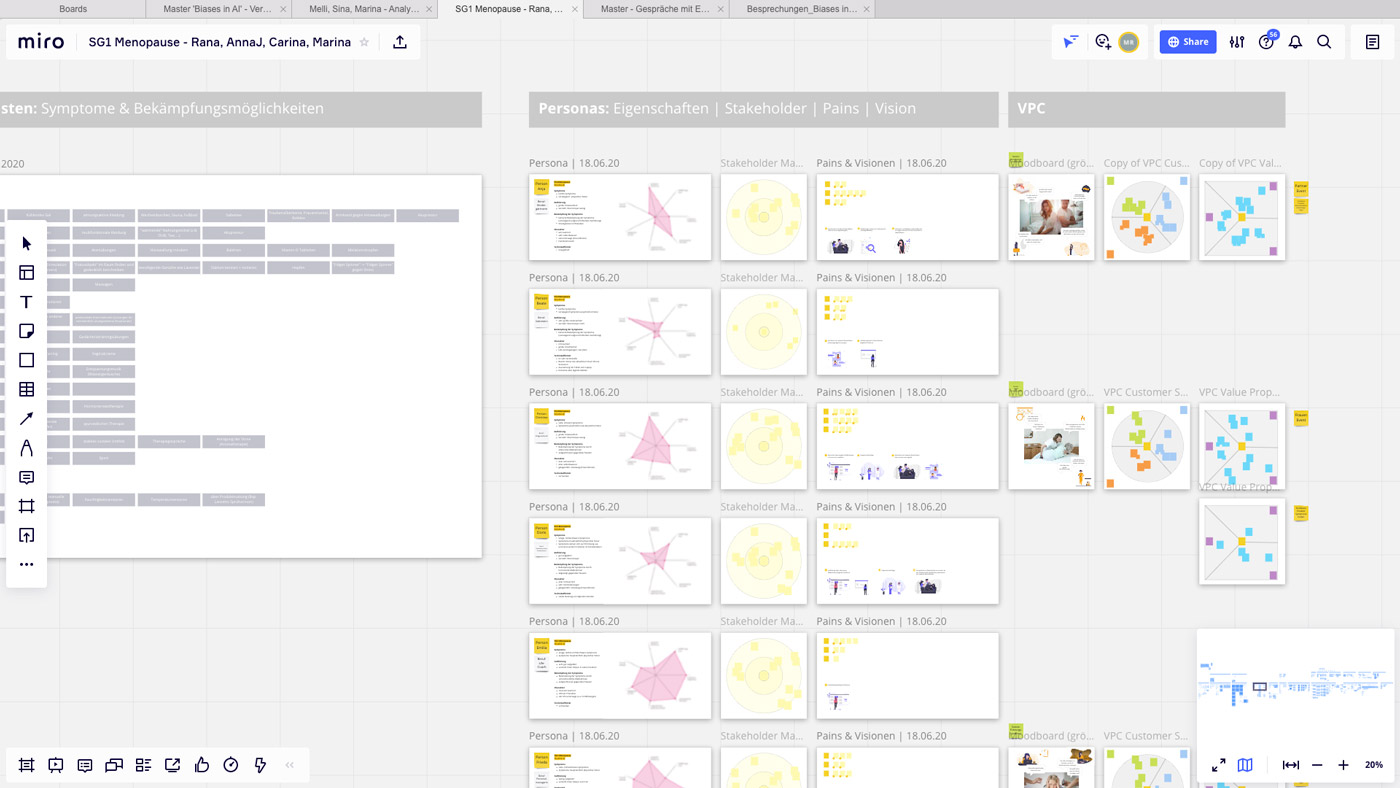The image size is (1400, 788).
Task: Select the Shape rectangle tool
Action: [x=27, y=360]
